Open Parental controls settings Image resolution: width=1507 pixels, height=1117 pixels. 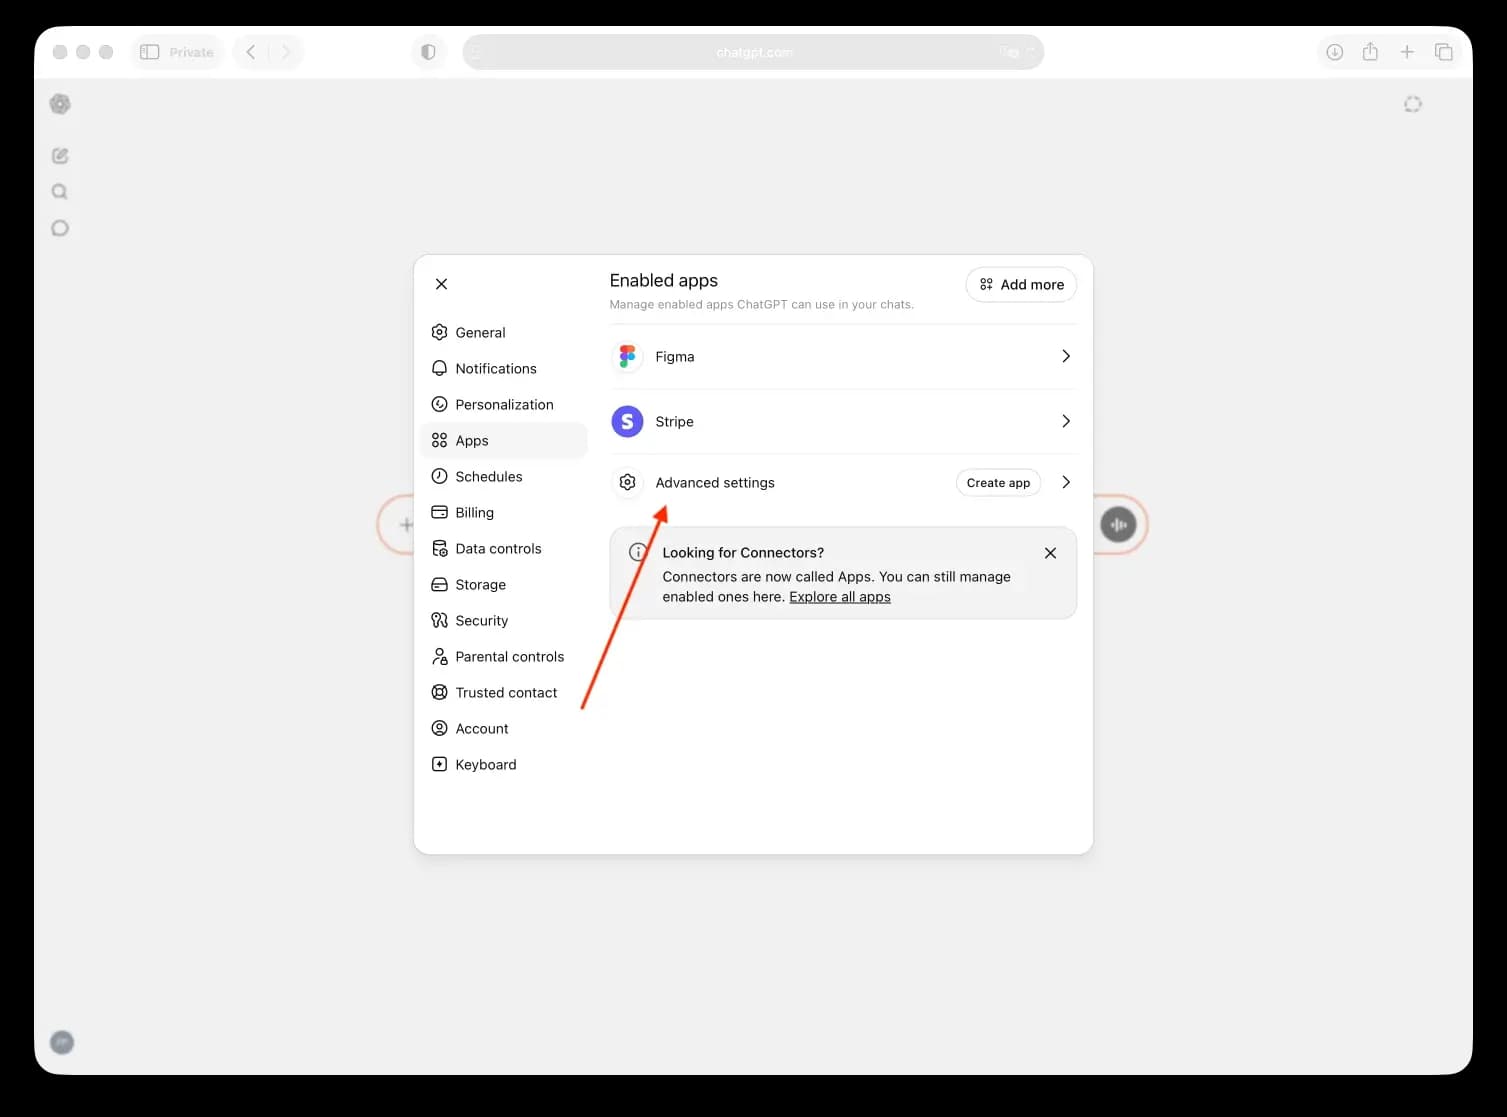click(x=503, y=656)
